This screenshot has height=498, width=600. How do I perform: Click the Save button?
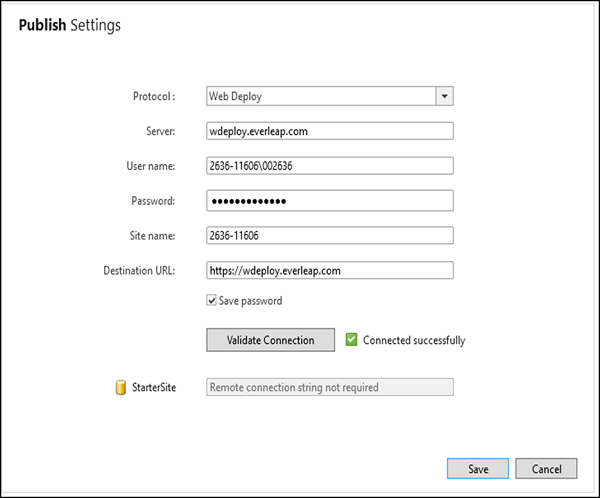pos(478,469)
